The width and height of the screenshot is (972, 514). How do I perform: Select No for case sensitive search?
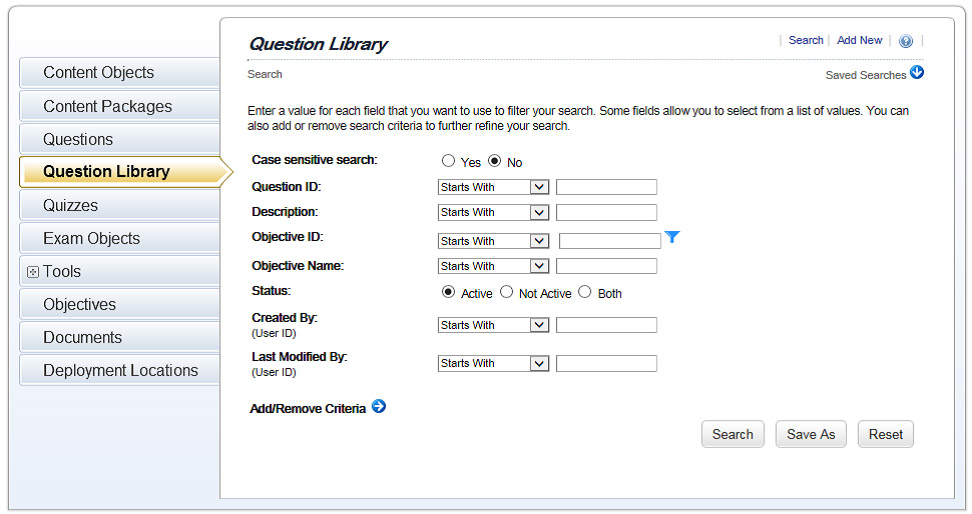(495, 162)
